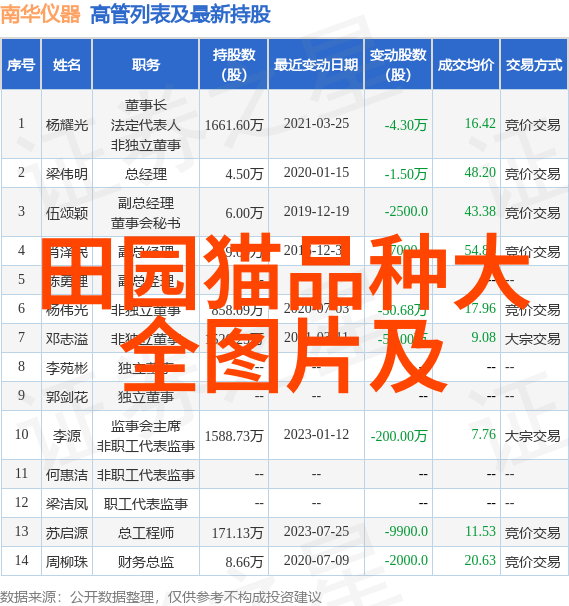Select the name 伍颂颖 in row 3
Image resolution: width=569 pixels, height=606 pixels.
[67, 213]
